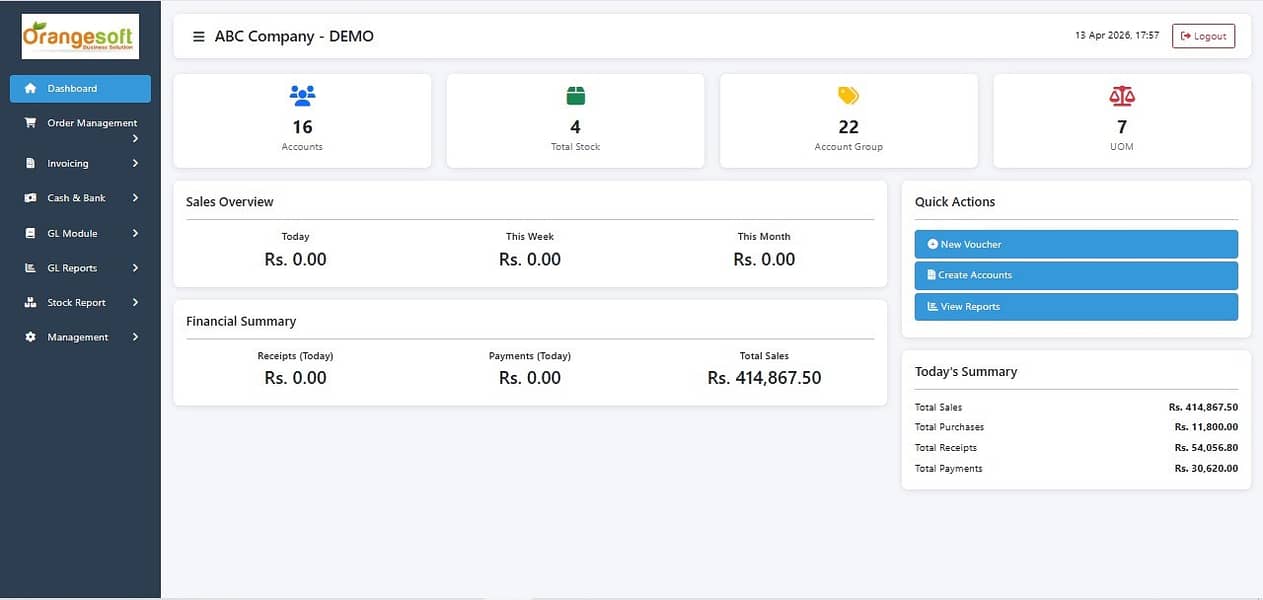Open the Stock Report menu
1263x600 pixels.
[x=80, y=302]
